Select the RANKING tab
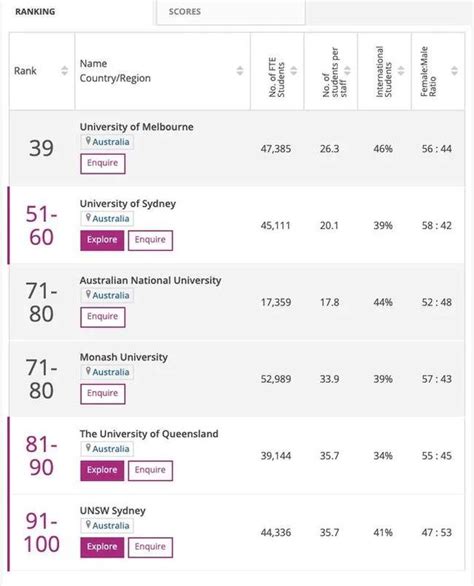The image size is (474, 586). click(35, 12)
